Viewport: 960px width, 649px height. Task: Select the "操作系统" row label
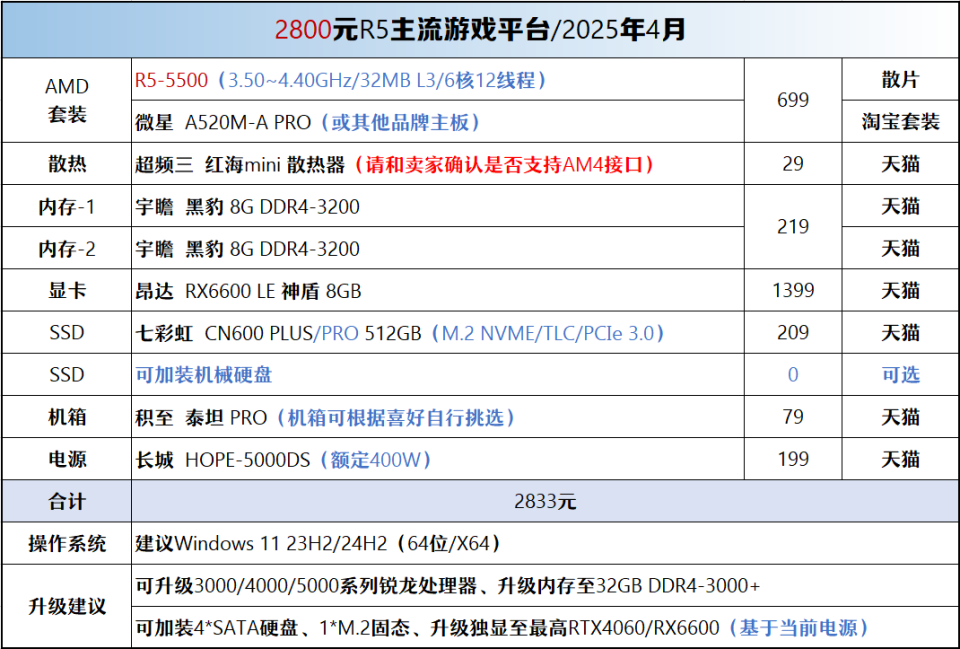67,544
